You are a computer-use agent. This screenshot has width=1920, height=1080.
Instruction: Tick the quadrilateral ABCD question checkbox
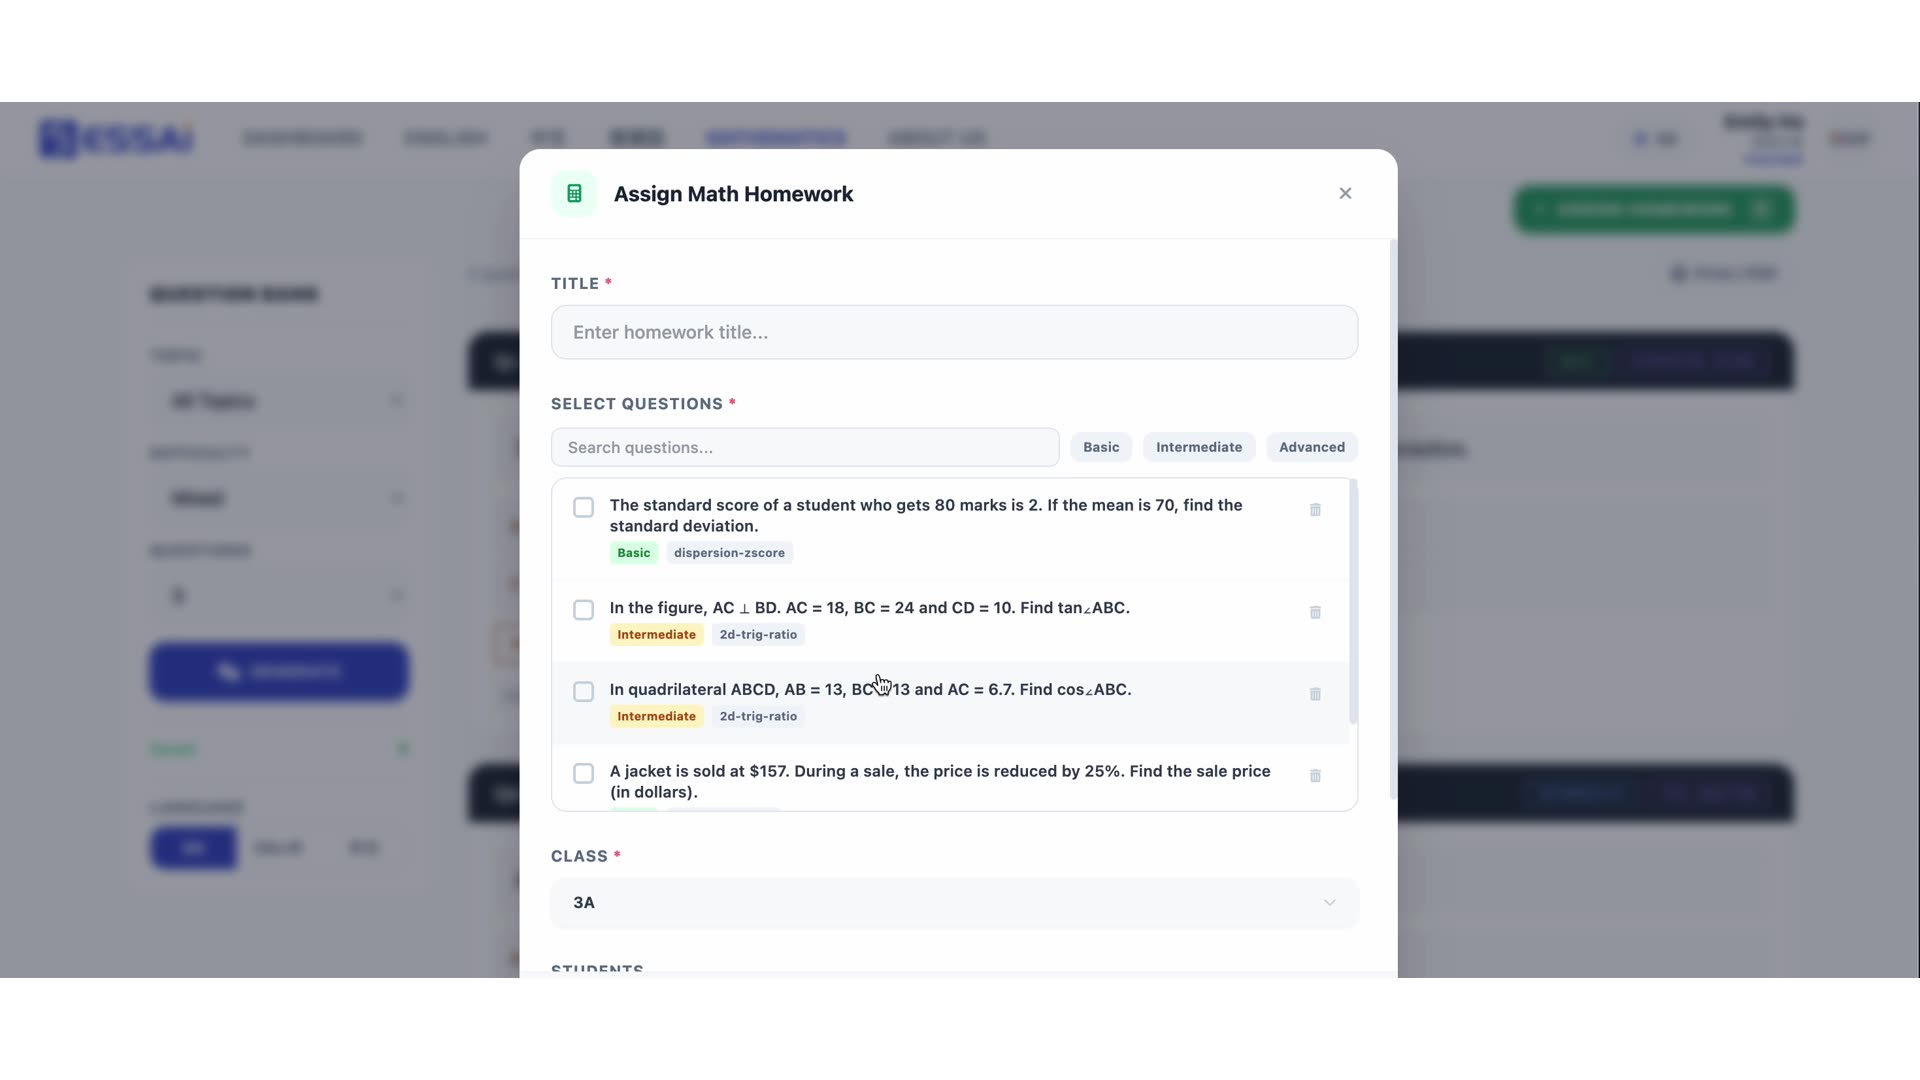[x=583, y=692]
